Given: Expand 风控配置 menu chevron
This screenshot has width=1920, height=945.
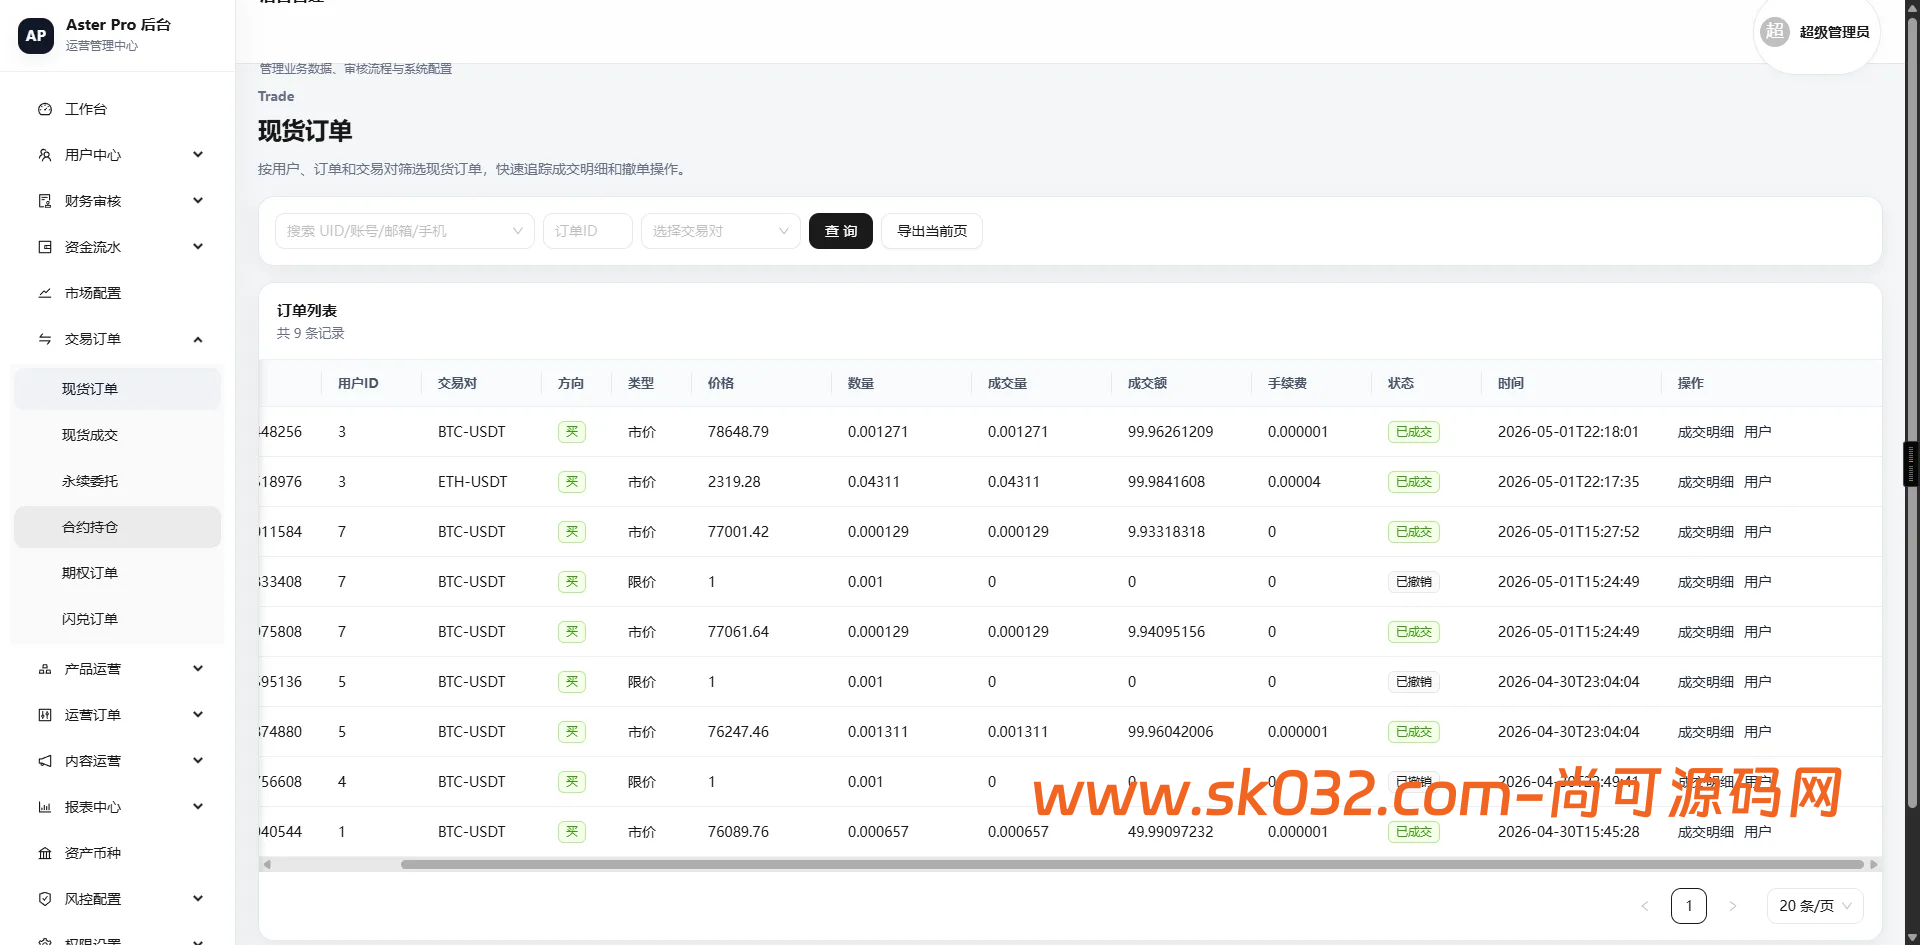Looking at the screenshot, I should 198,898.
